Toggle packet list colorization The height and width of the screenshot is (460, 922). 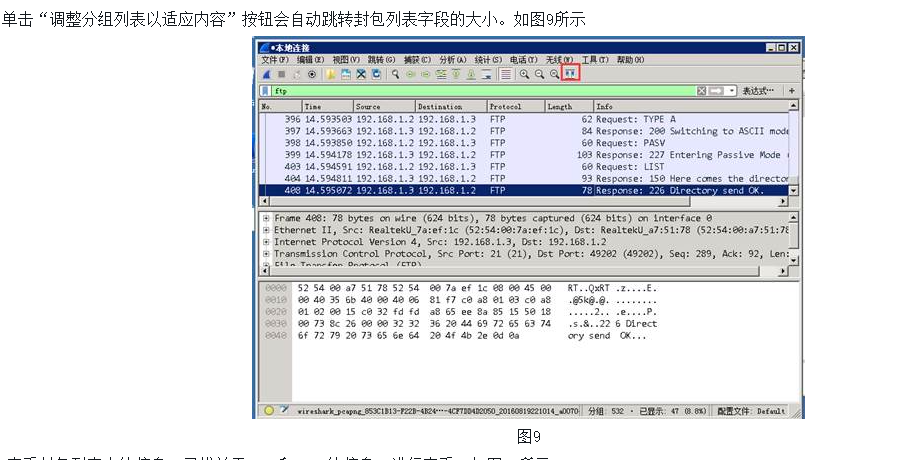coord(506,74)
